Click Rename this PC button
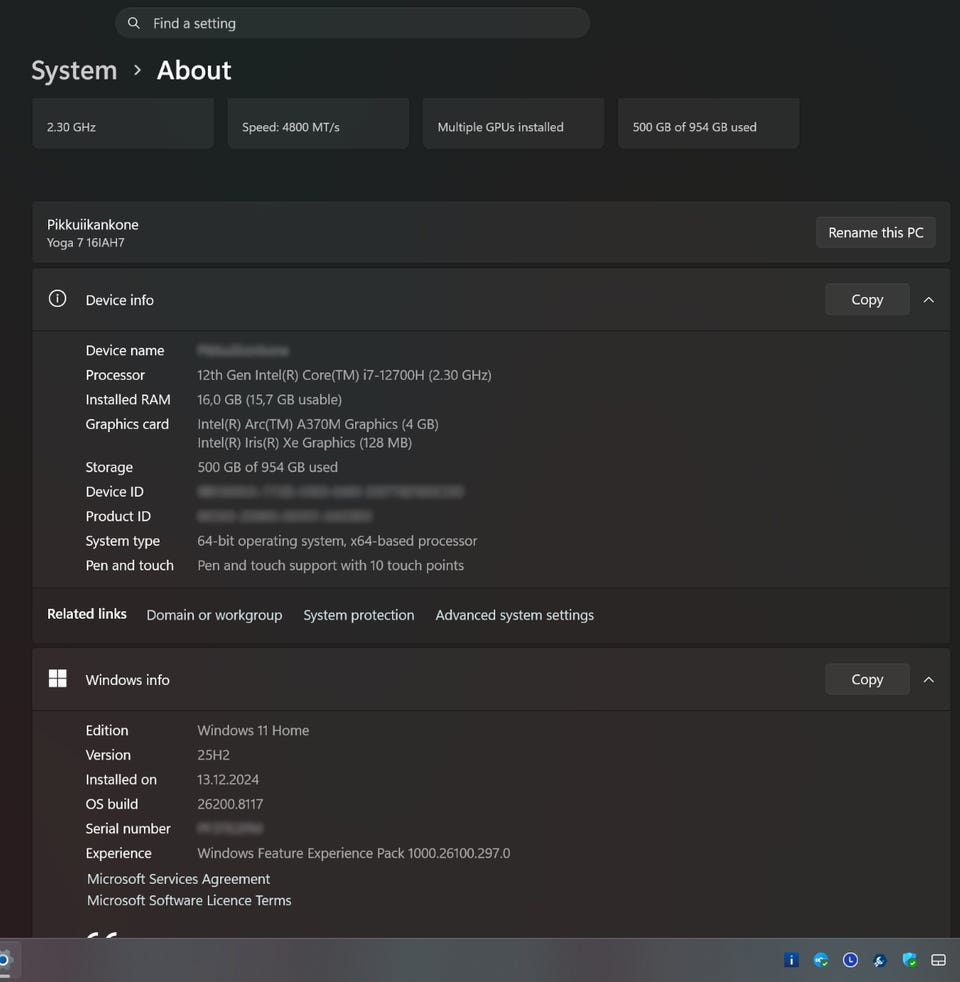Image resolution: width=960 pixels, height=982 pixels. point(875,232)
